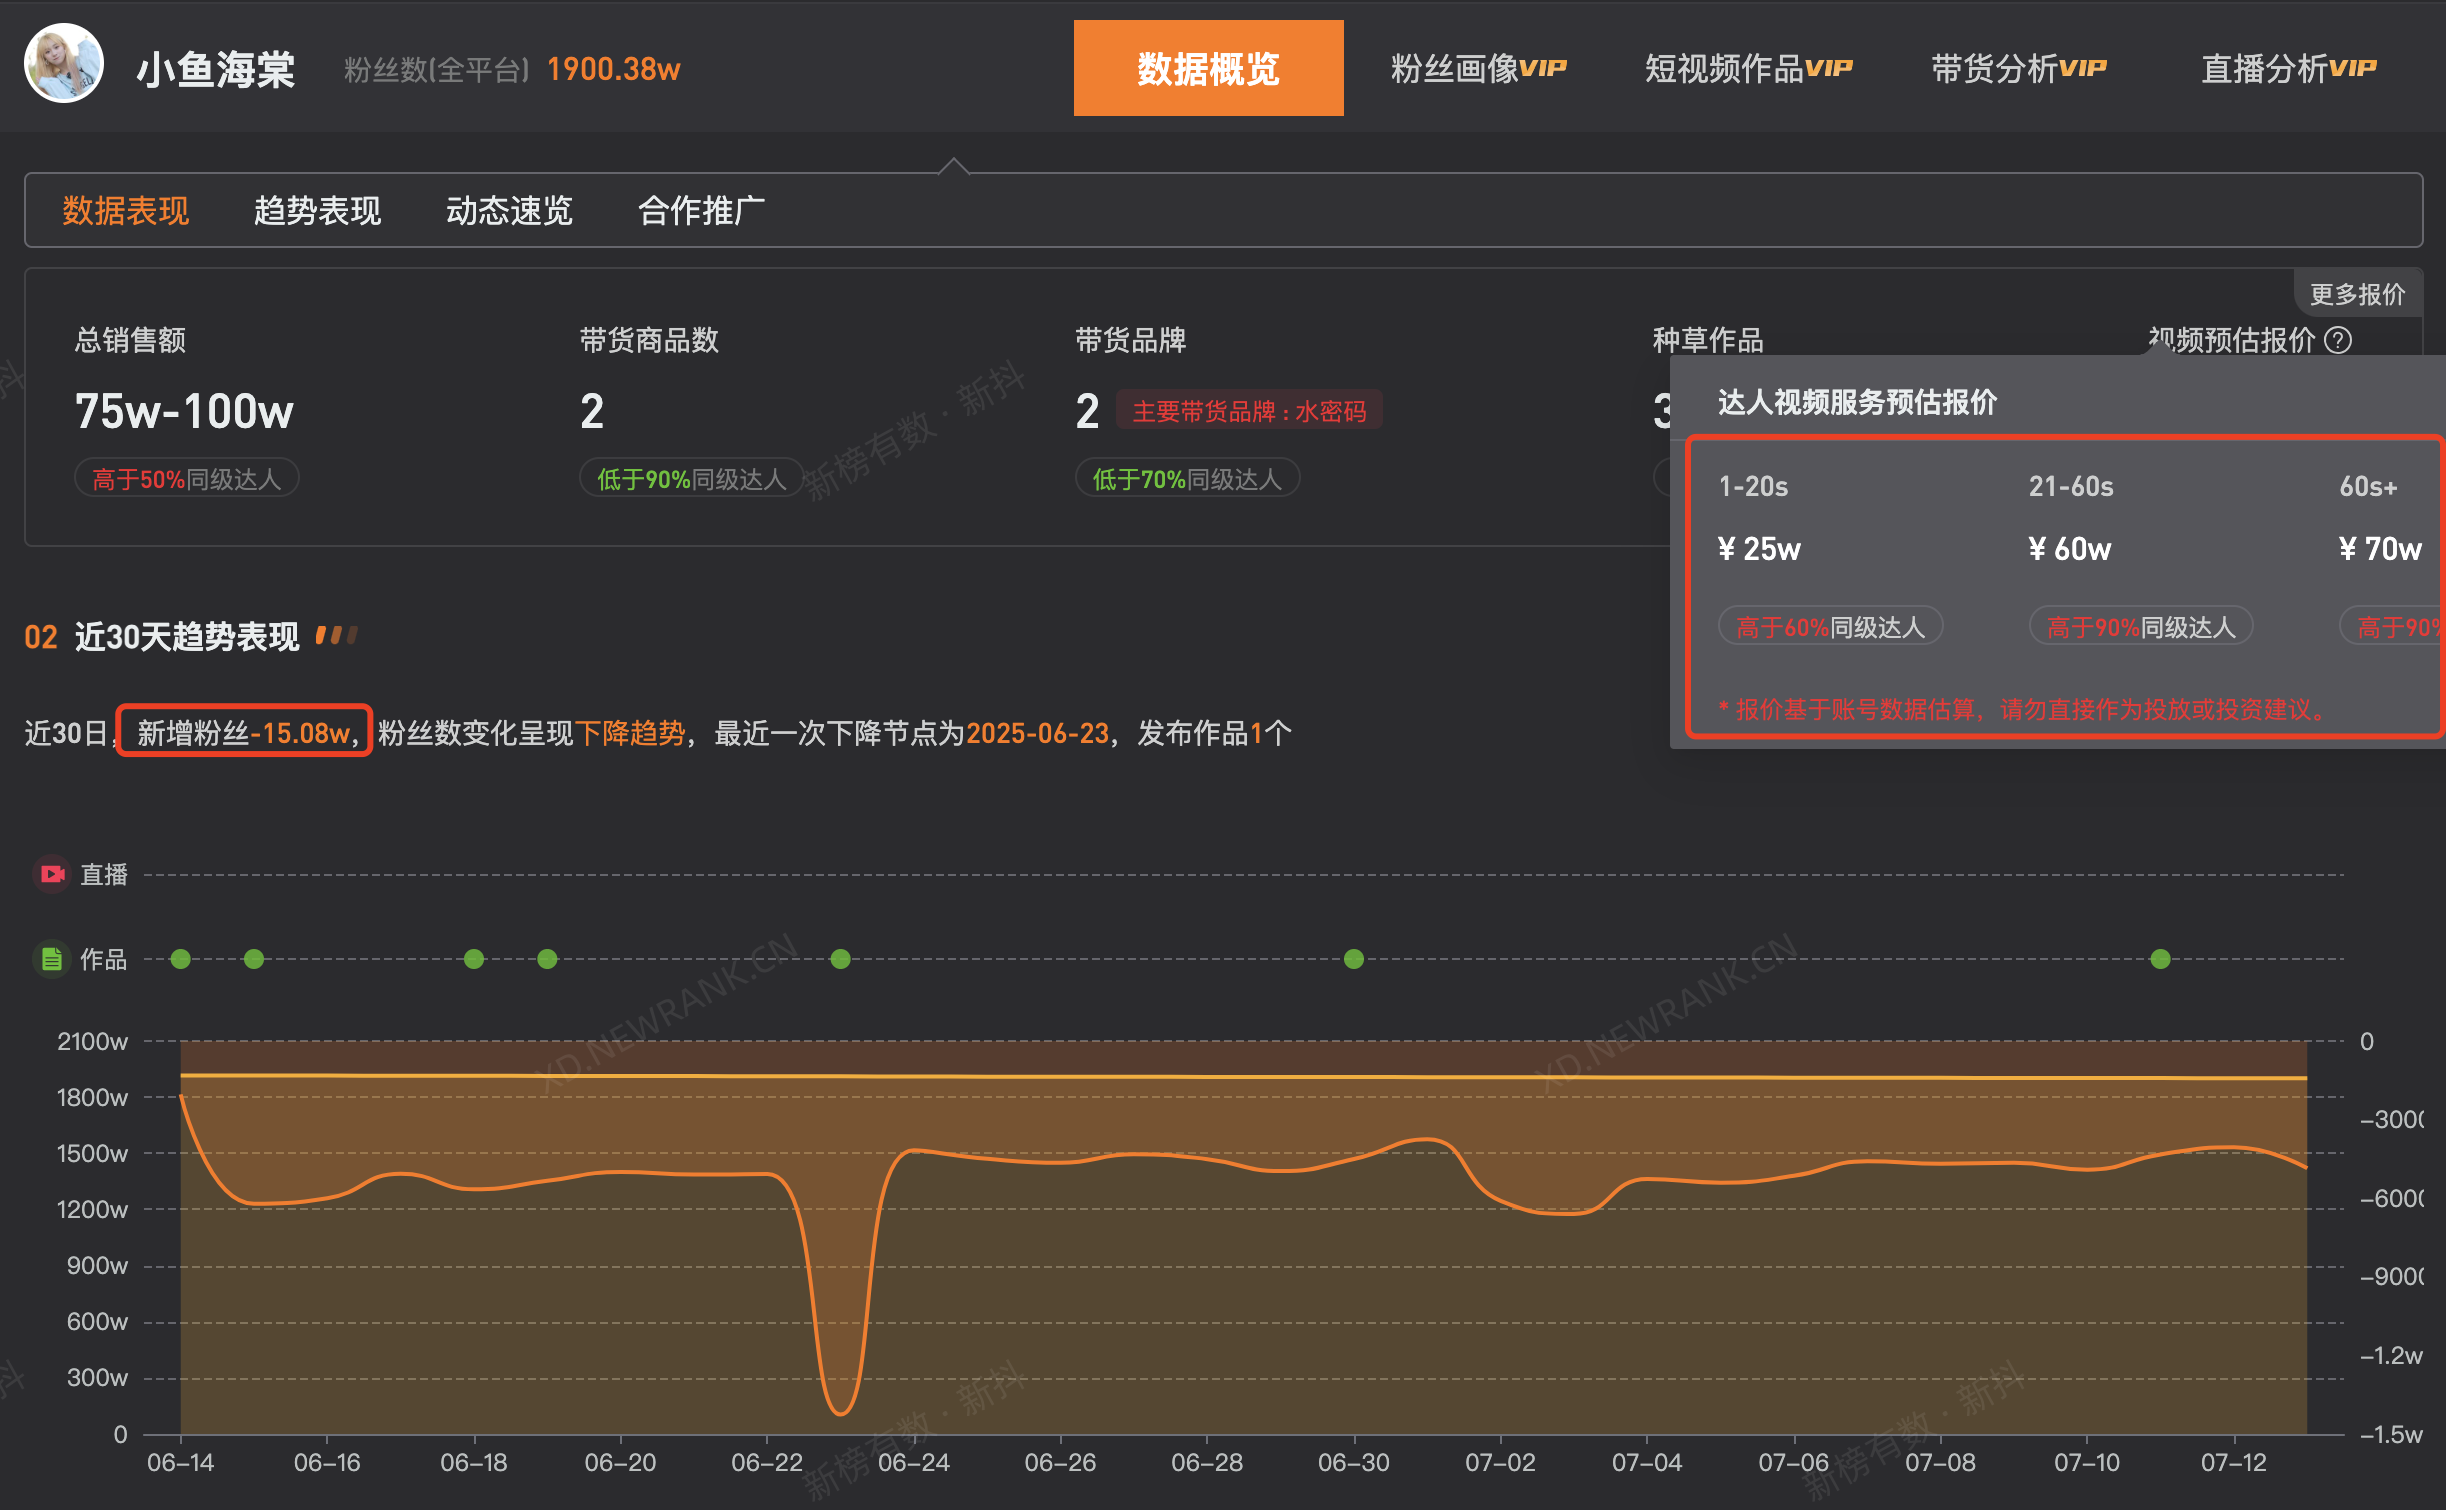Click the 作品 dot on 07-11
The height and width of the screenshot is (1510, 2446).
point(2161,959)
